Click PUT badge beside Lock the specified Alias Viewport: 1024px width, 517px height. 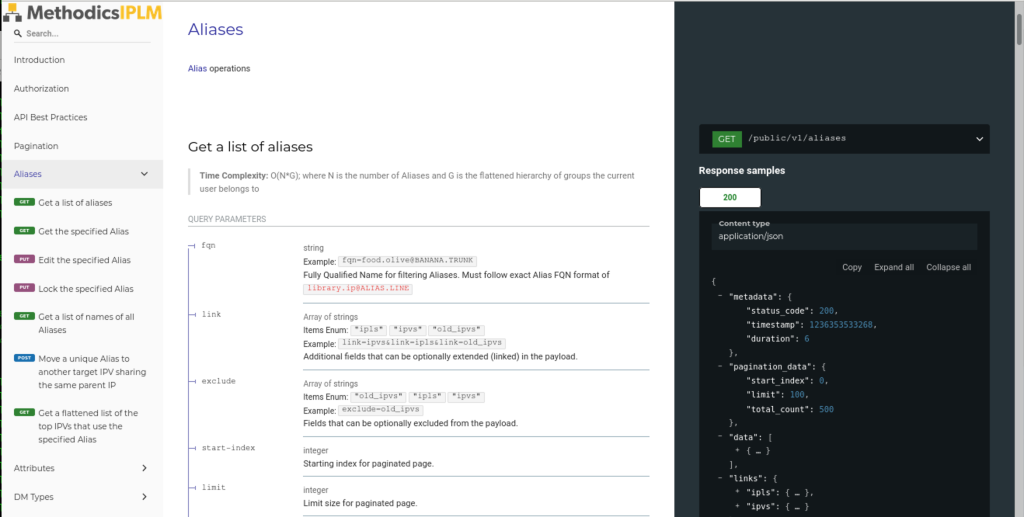click(24, 288)
